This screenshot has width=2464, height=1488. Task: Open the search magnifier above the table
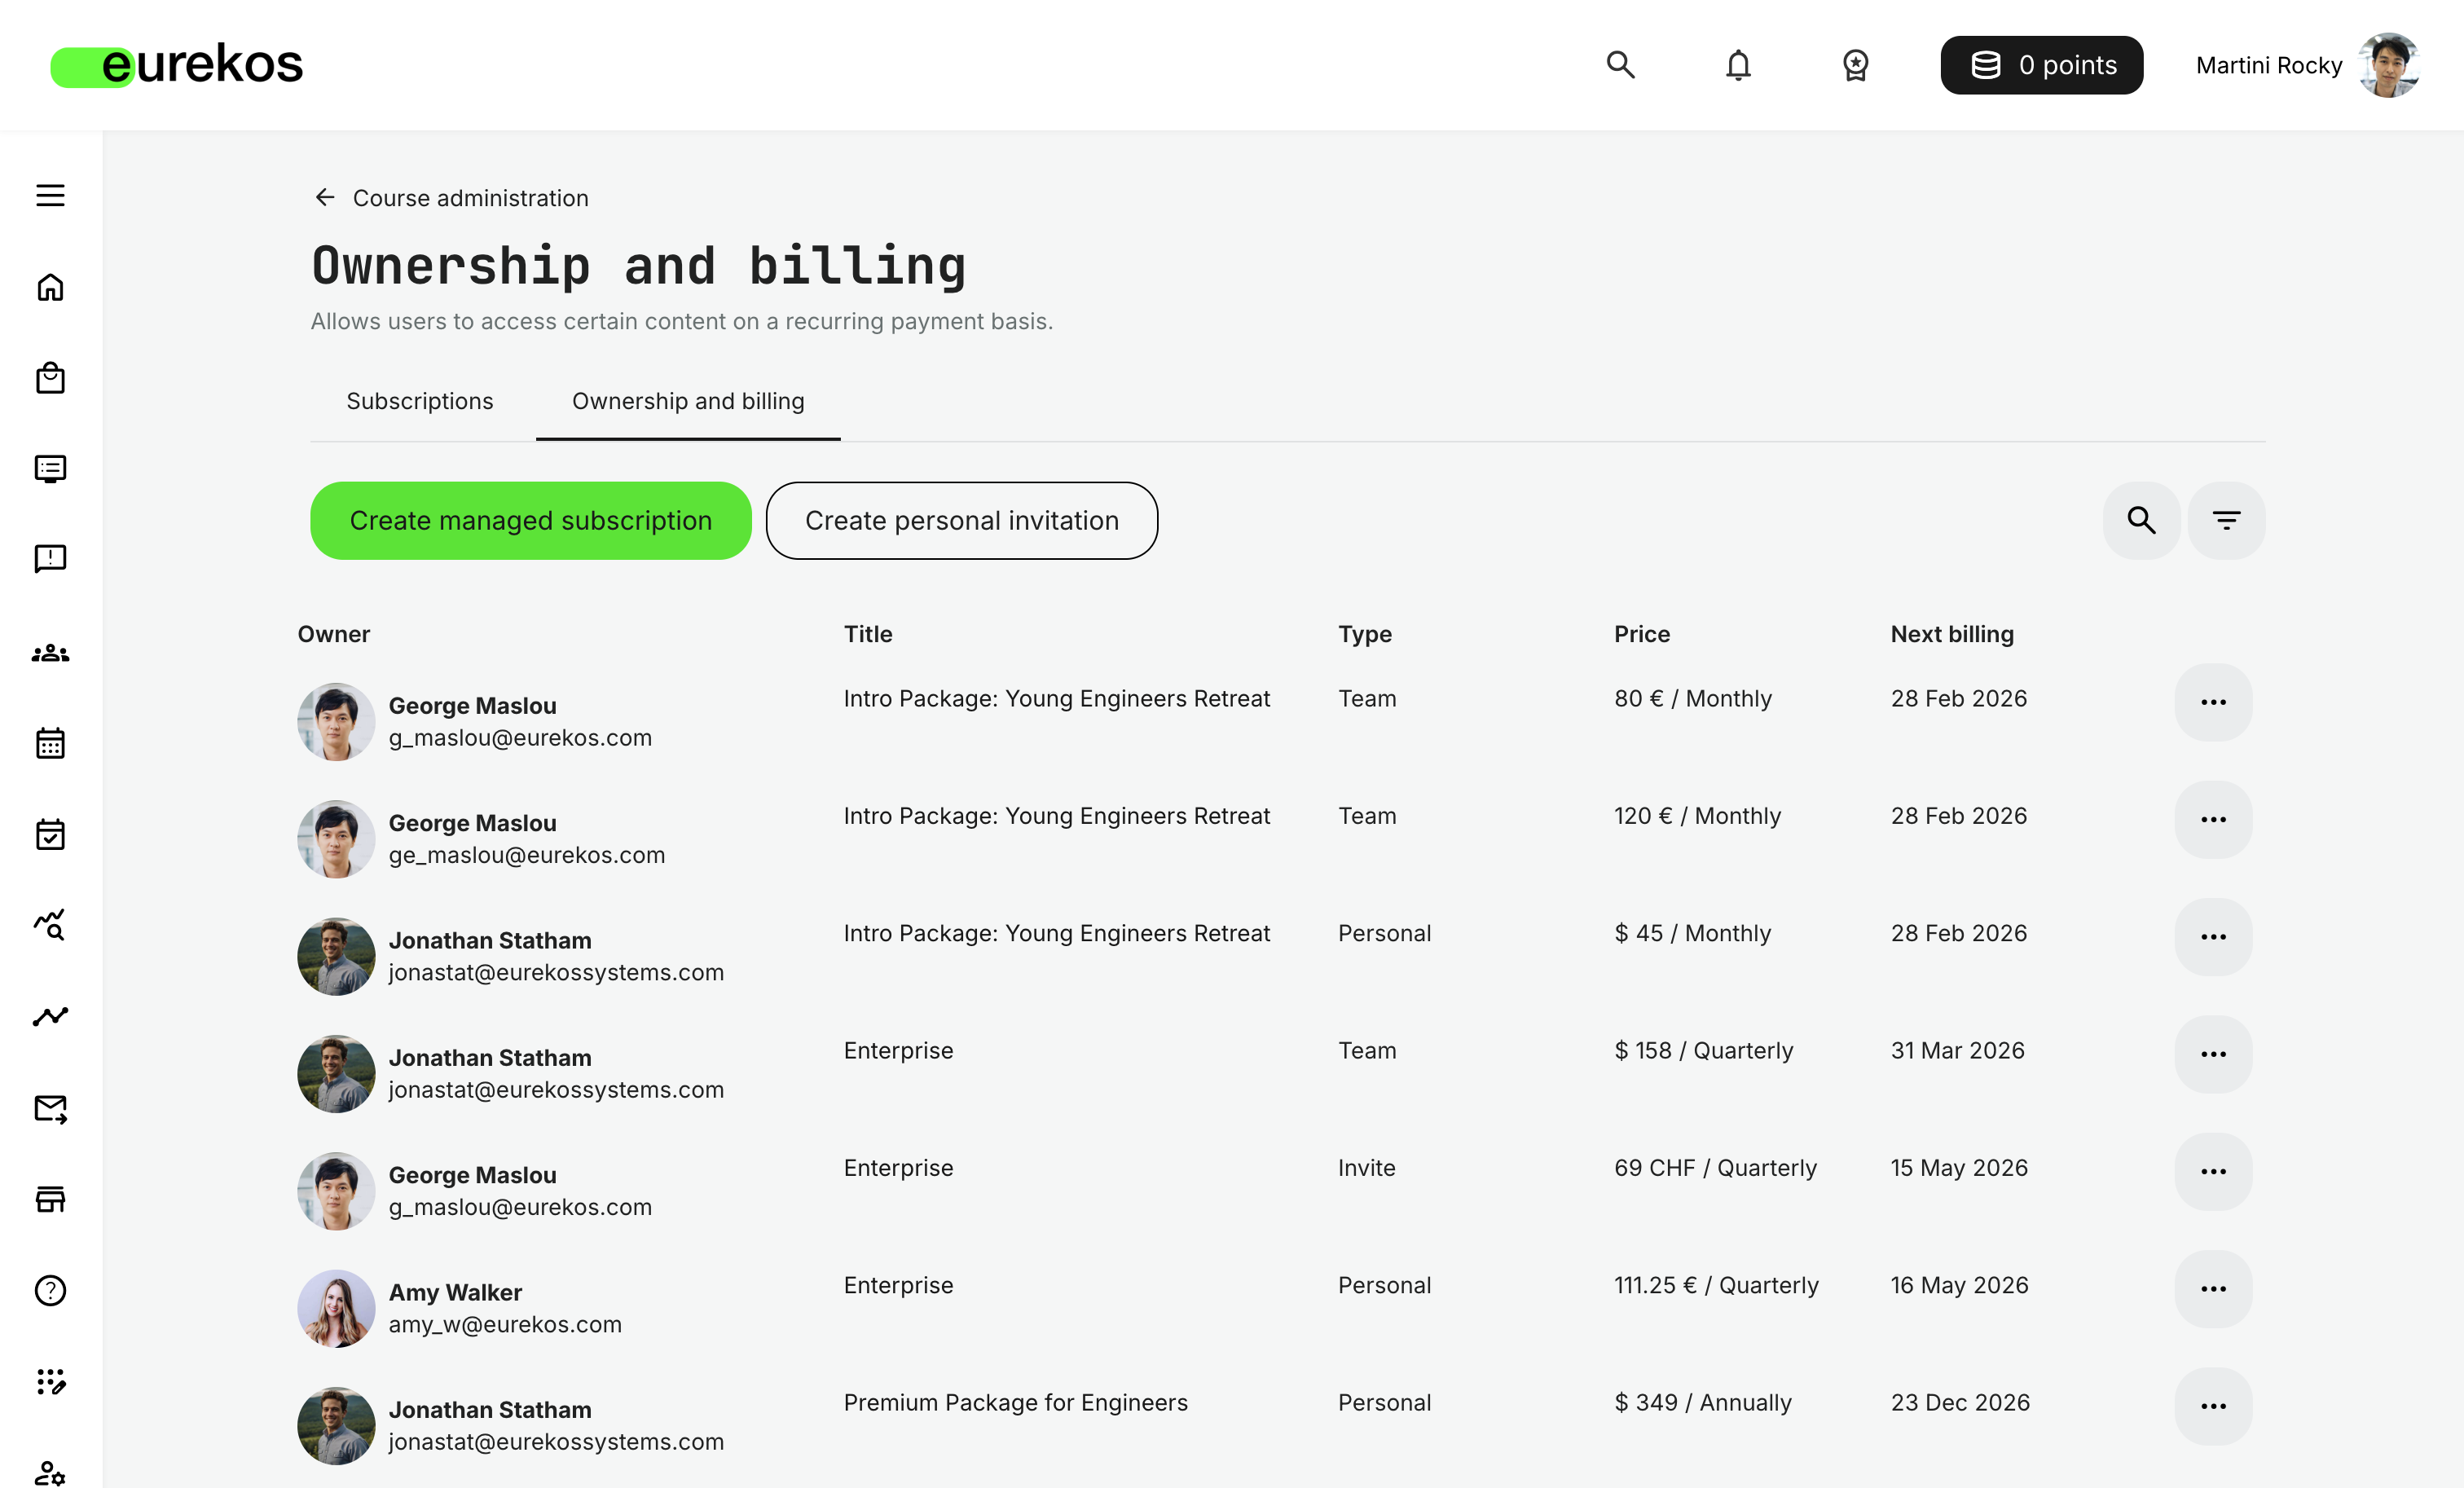(x=2141, y=520)
